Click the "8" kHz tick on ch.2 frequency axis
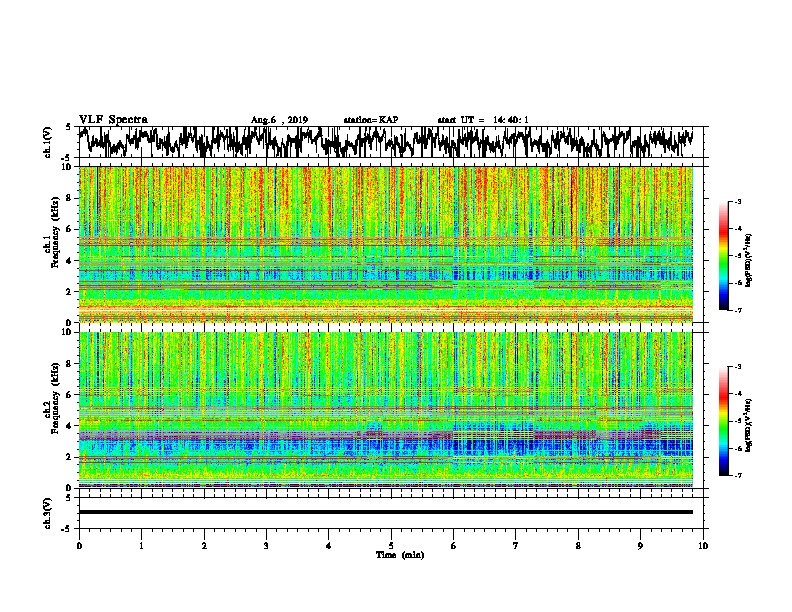 (70, 364)
